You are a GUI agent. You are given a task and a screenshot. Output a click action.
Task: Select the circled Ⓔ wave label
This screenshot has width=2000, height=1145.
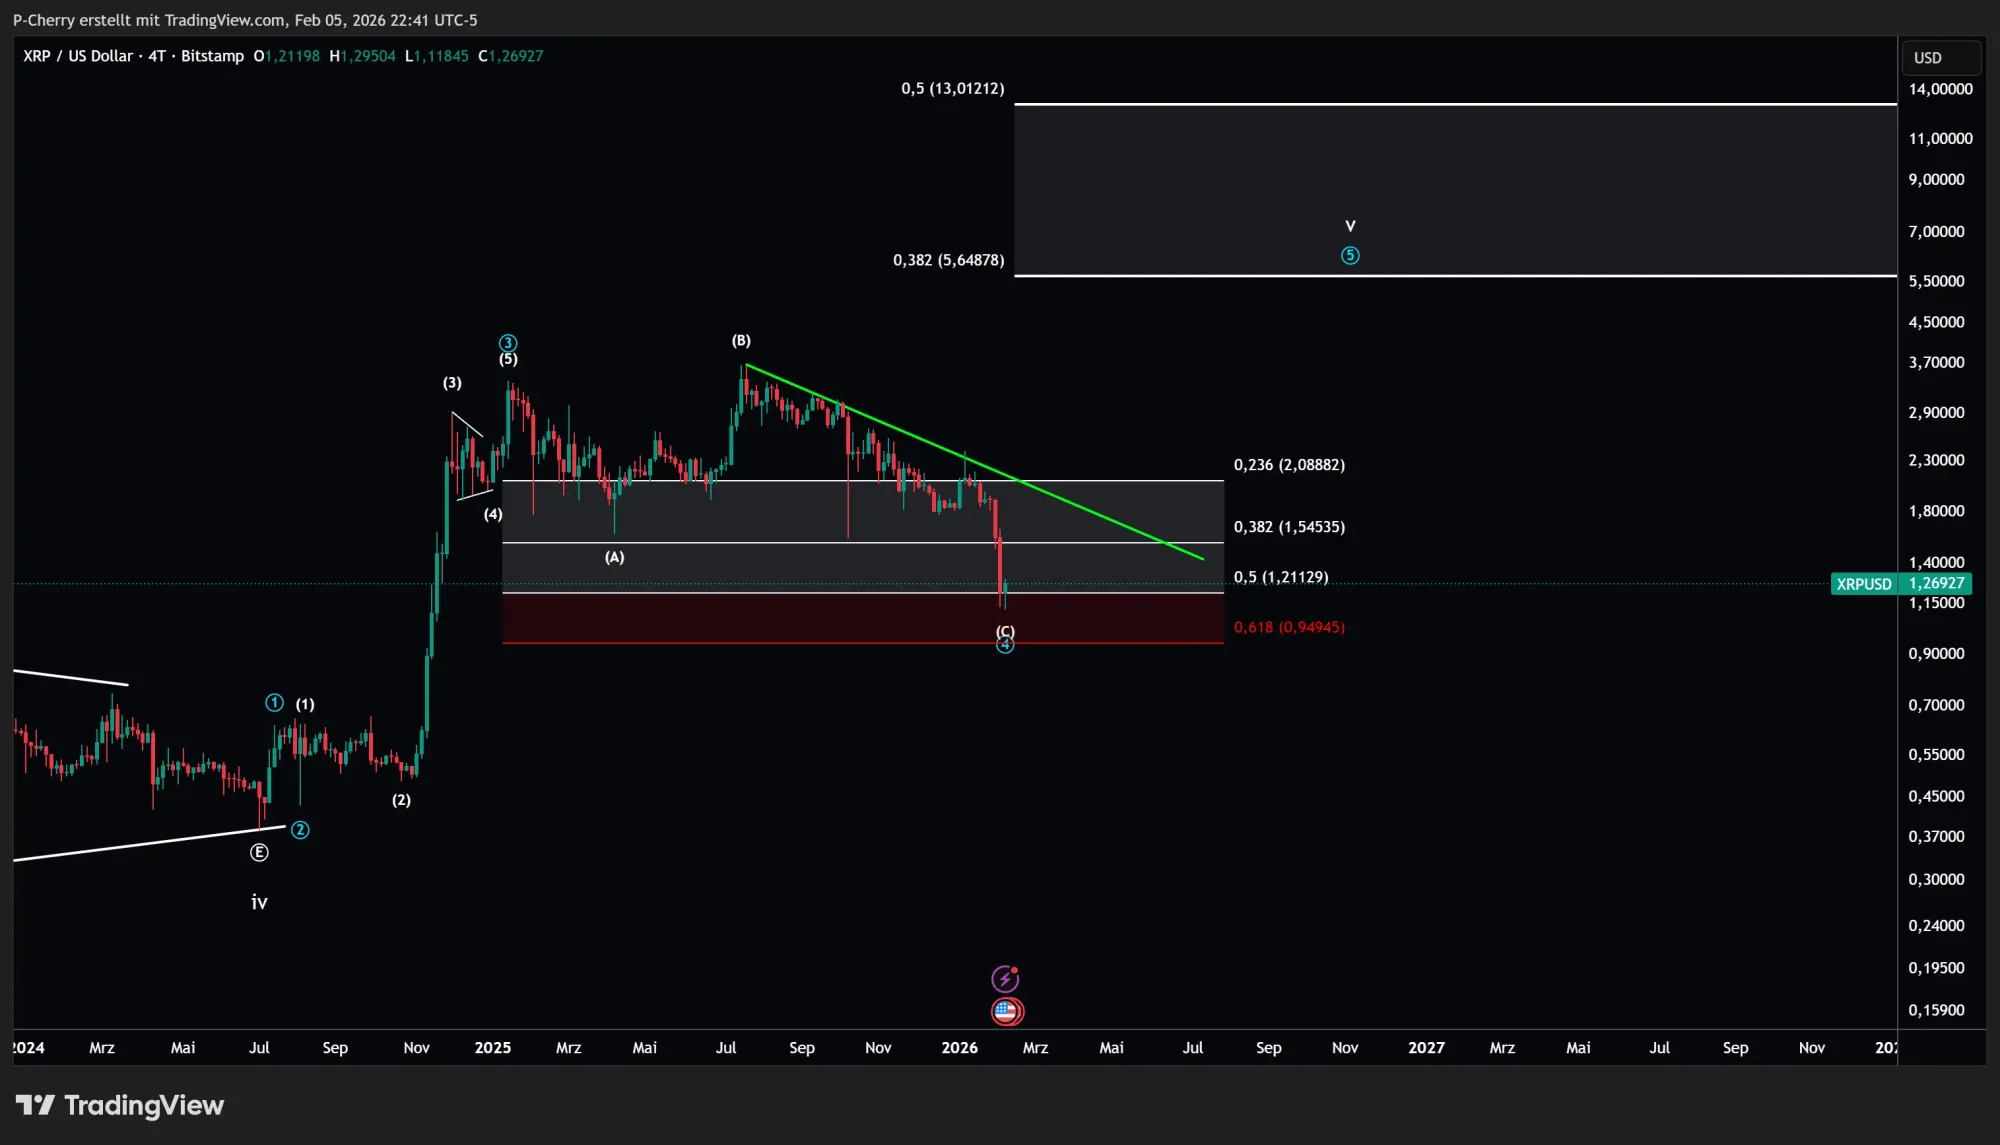tap(259, 852)
